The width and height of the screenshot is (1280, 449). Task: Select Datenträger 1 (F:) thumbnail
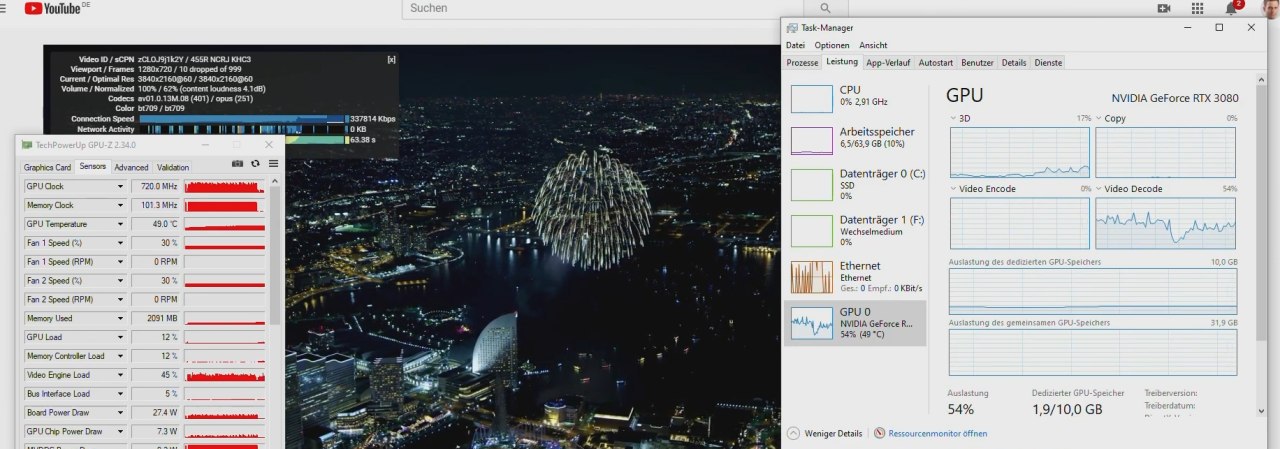pyautogui.click(x=812, y=229)
